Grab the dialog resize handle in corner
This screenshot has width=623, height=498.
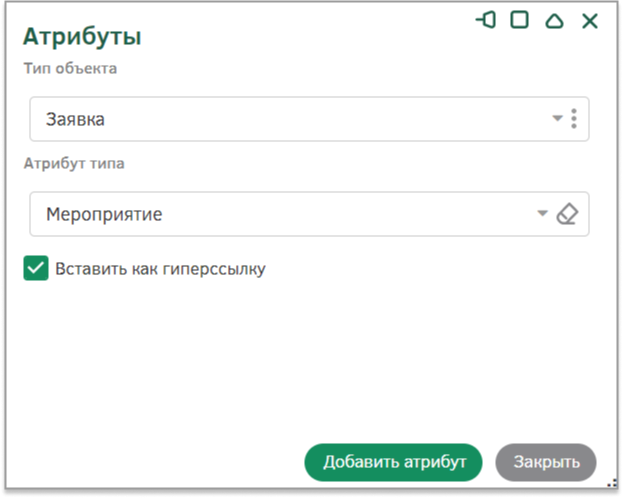(612, 483)
